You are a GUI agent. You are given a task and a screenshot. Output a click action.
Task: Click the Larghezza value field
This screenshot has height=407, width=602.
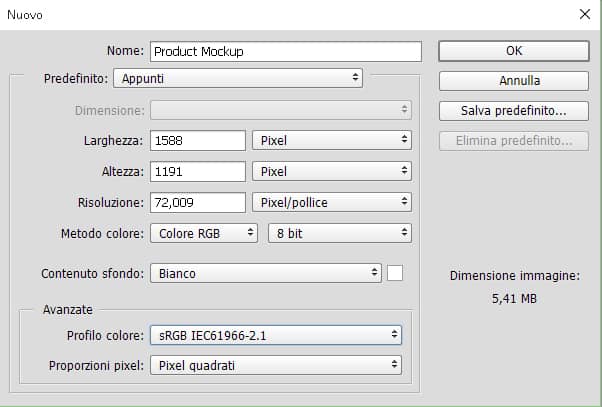(198, 141)
